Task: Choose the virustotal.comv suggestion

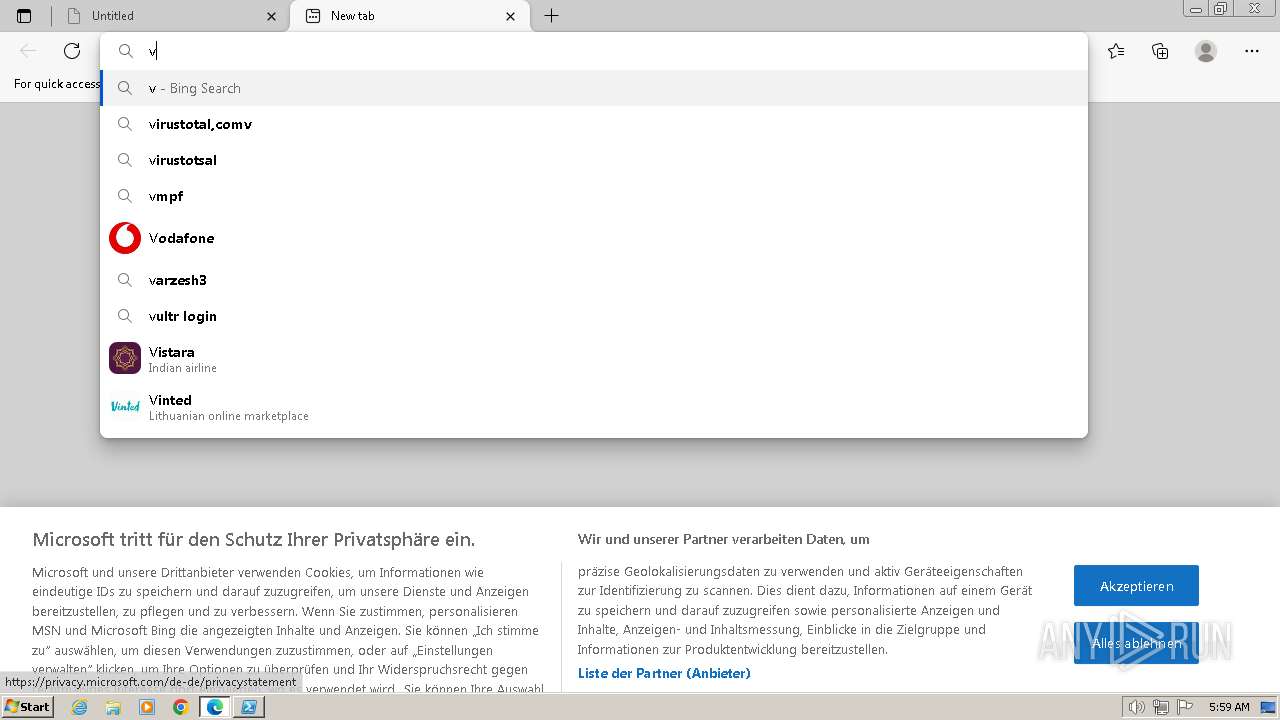Action: coord(594,124)
